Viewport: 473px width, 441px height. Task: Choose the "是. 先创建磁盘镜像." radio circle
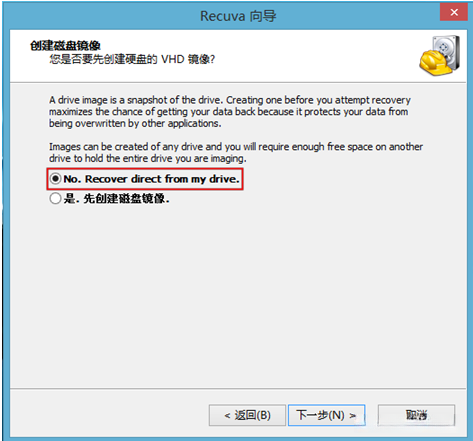coord(55,199)
